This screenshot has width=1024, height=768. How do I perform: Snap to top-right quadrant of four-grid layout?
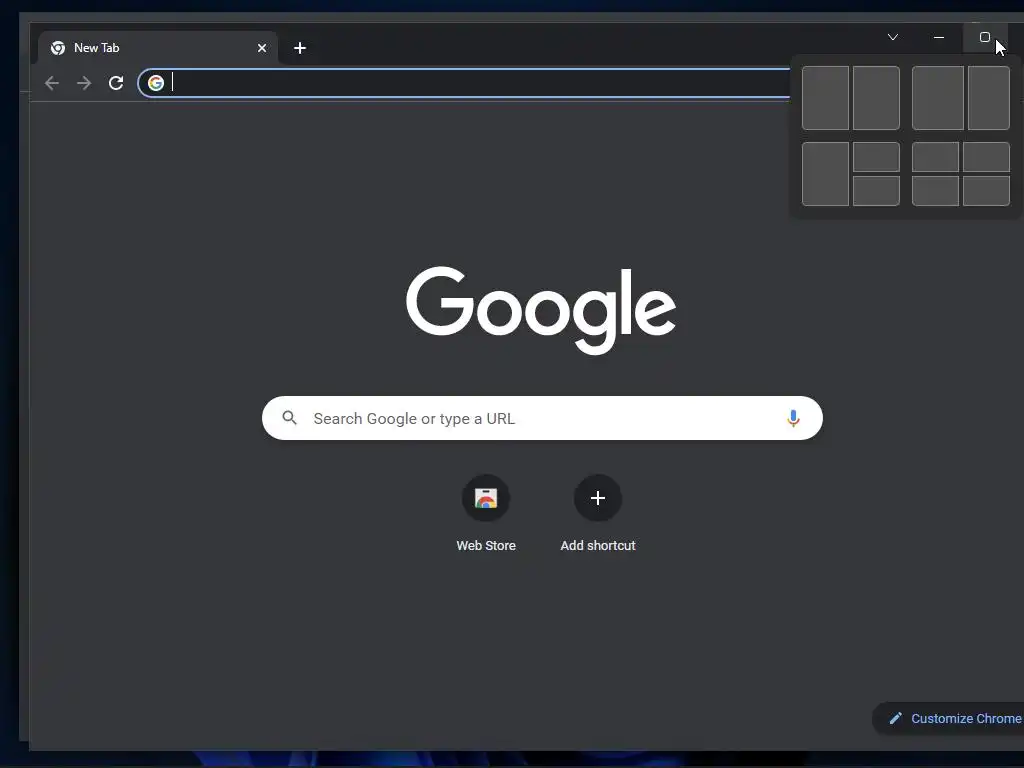[x=986, y=157]
